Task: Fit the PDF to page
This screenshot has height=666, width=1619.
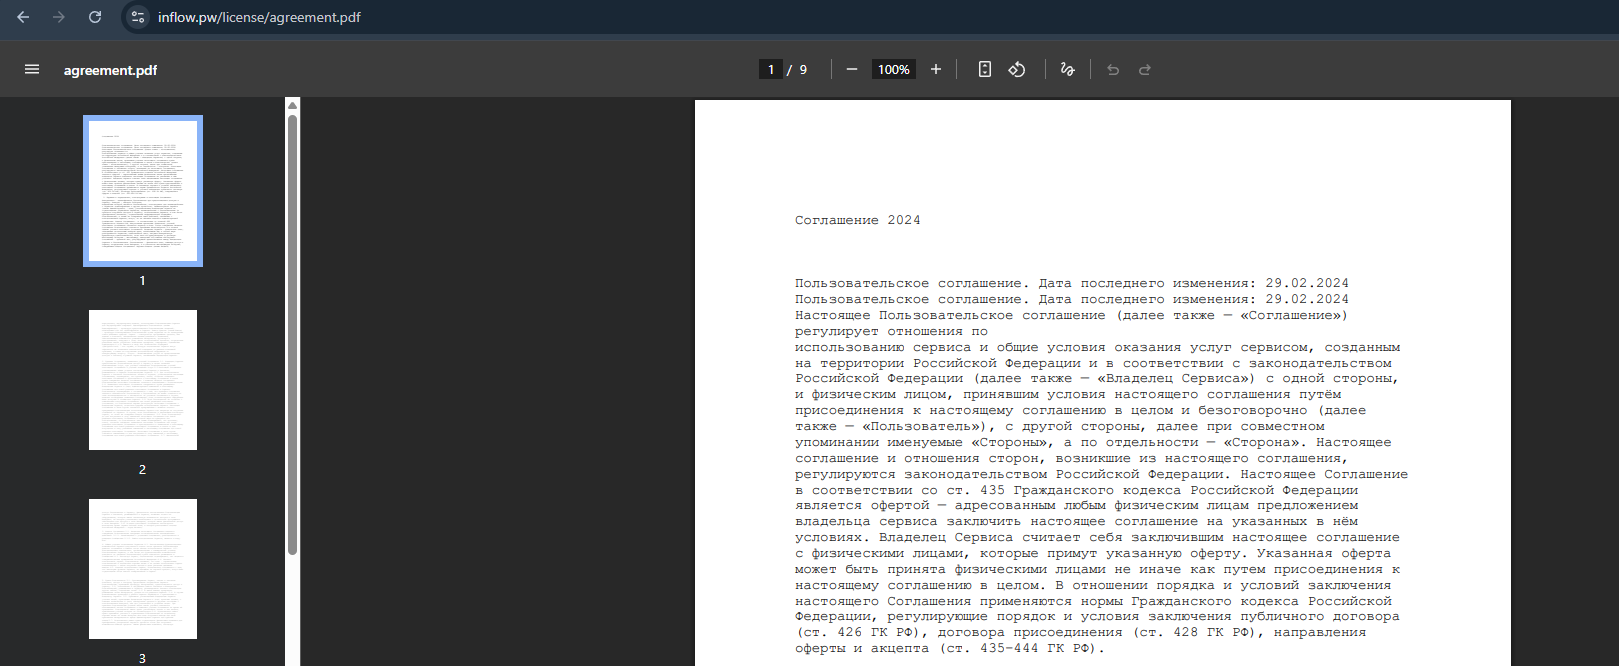Action: pos(985,69)
